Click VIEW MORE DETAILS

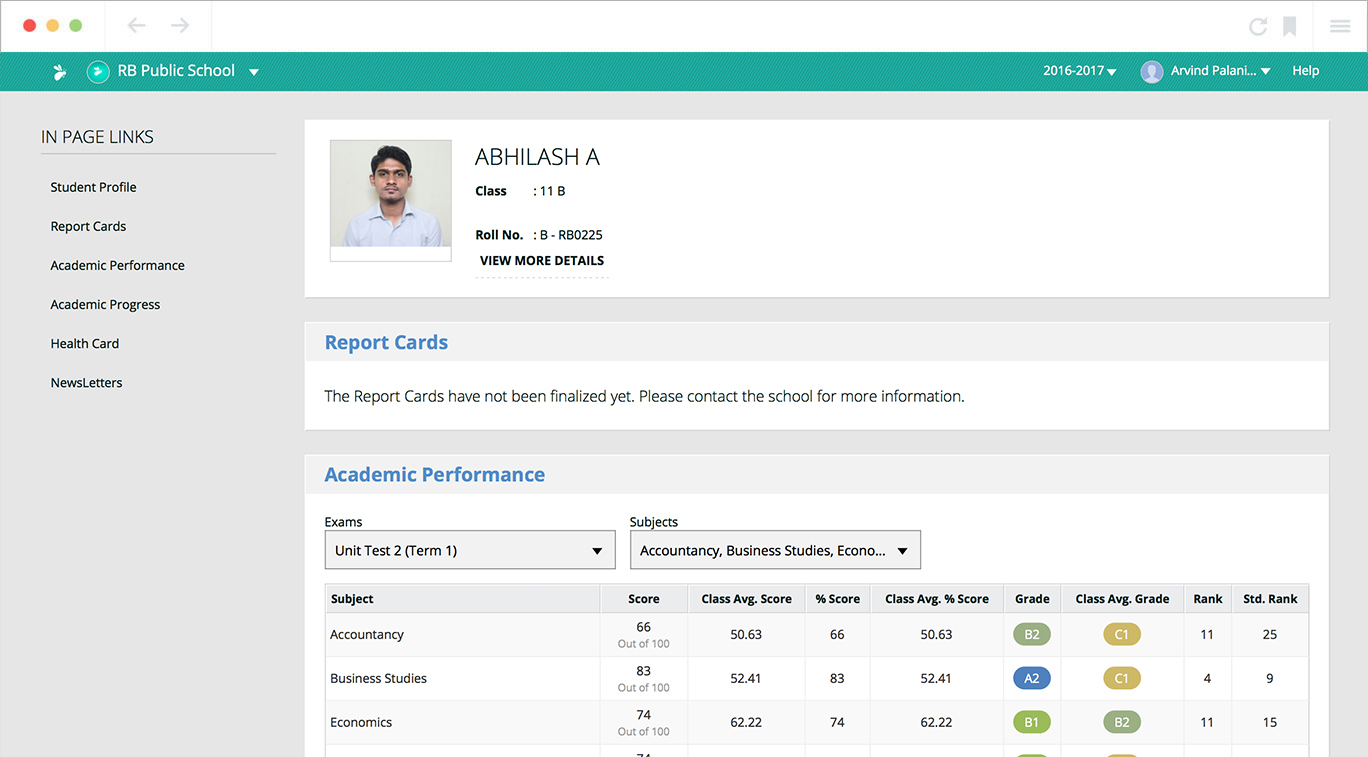(542, 260)
